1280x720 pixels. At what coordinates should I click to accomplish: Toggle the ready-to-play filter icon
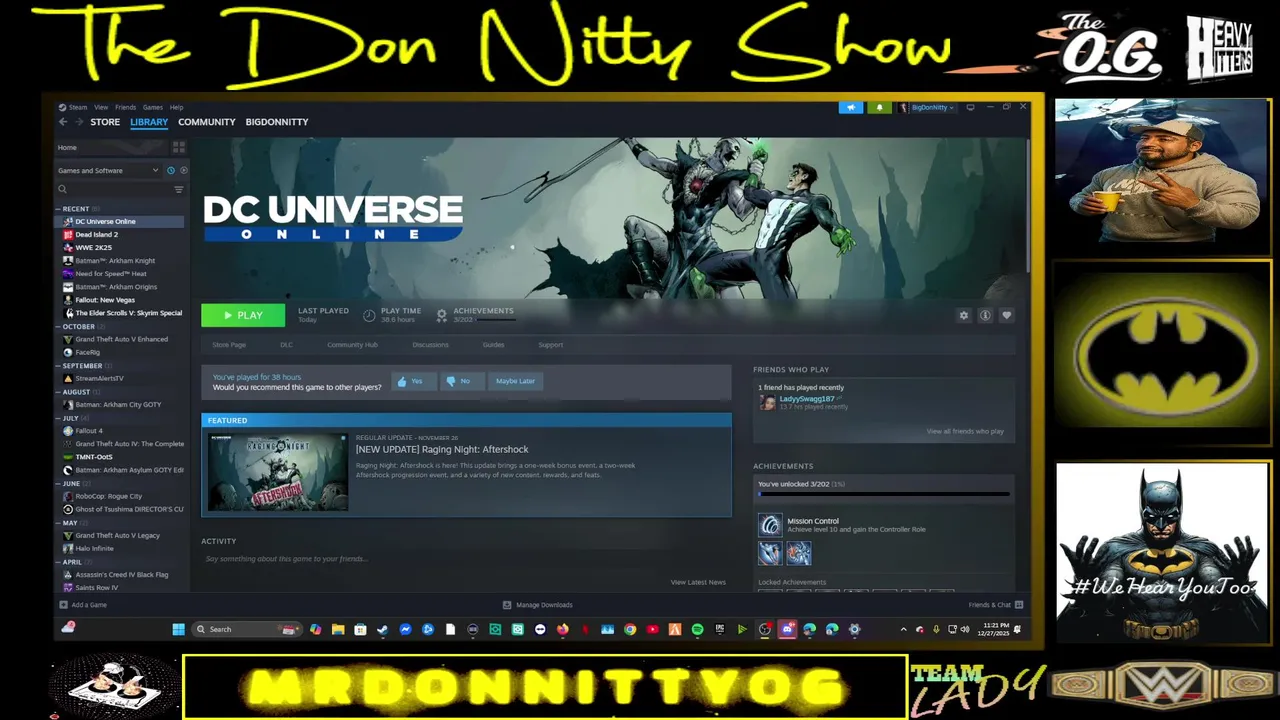pos(183,171)
